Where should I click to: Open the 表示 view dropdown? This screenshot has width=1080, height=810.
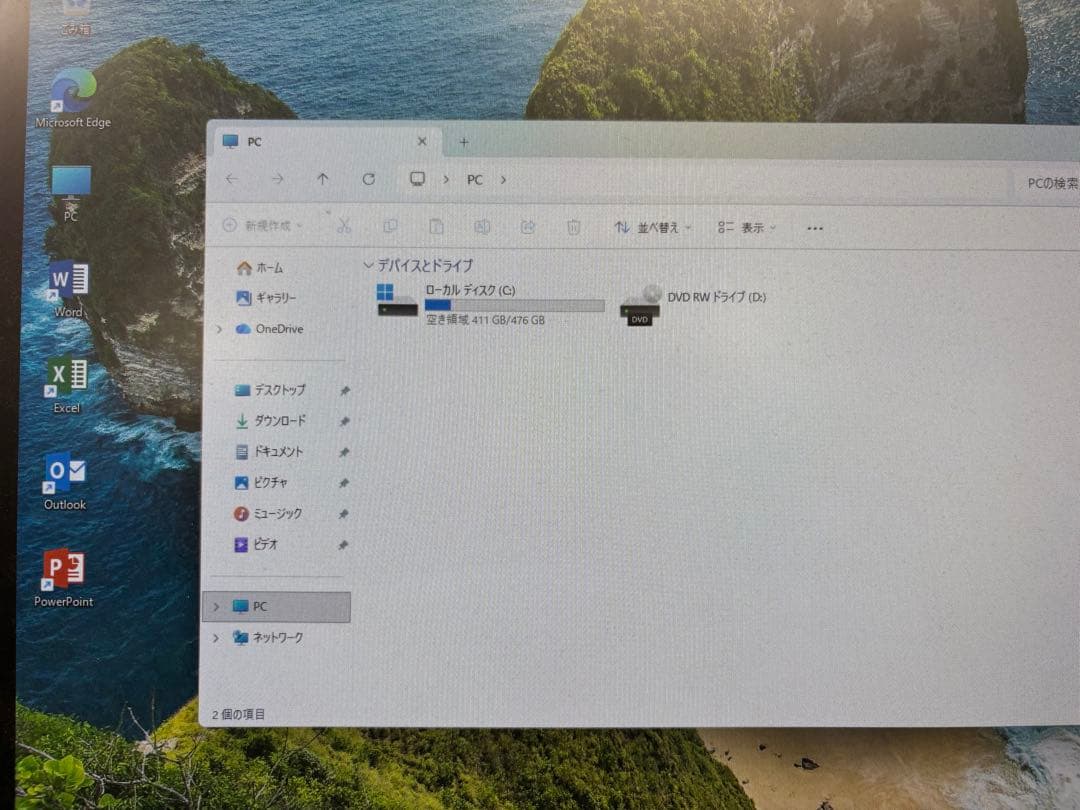pyautogui.click(x=748, y=227)
